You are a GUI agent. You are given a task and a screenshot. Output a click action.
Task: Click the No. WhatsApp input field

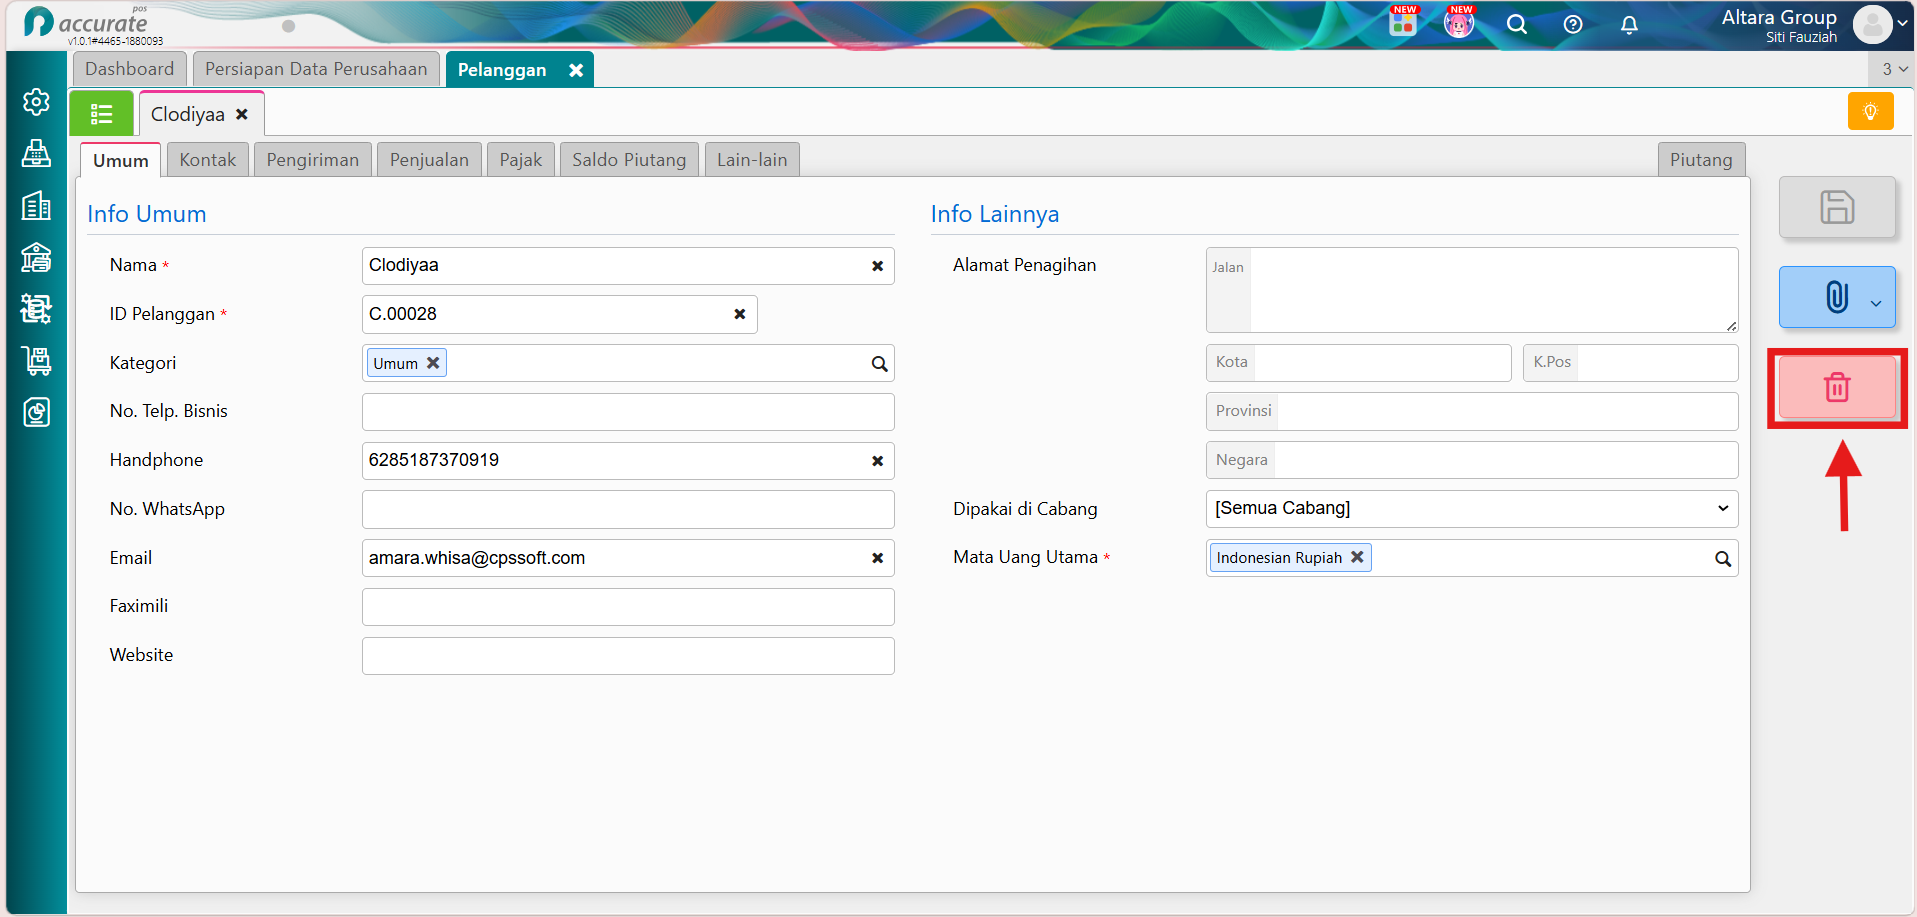tap(628, 510)
